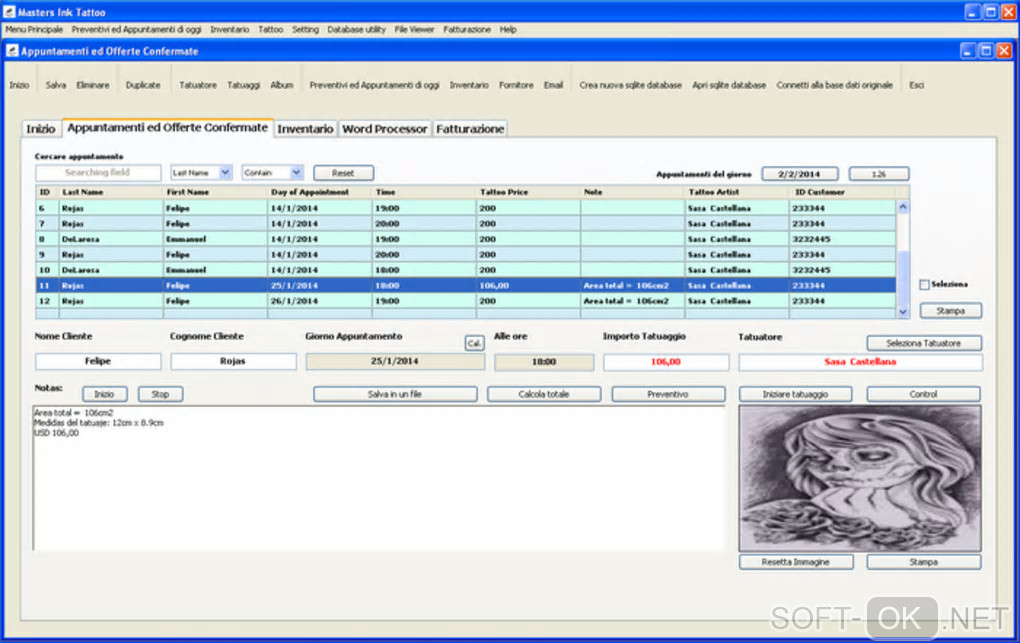Click the Calcola totale button

[544, 394]
